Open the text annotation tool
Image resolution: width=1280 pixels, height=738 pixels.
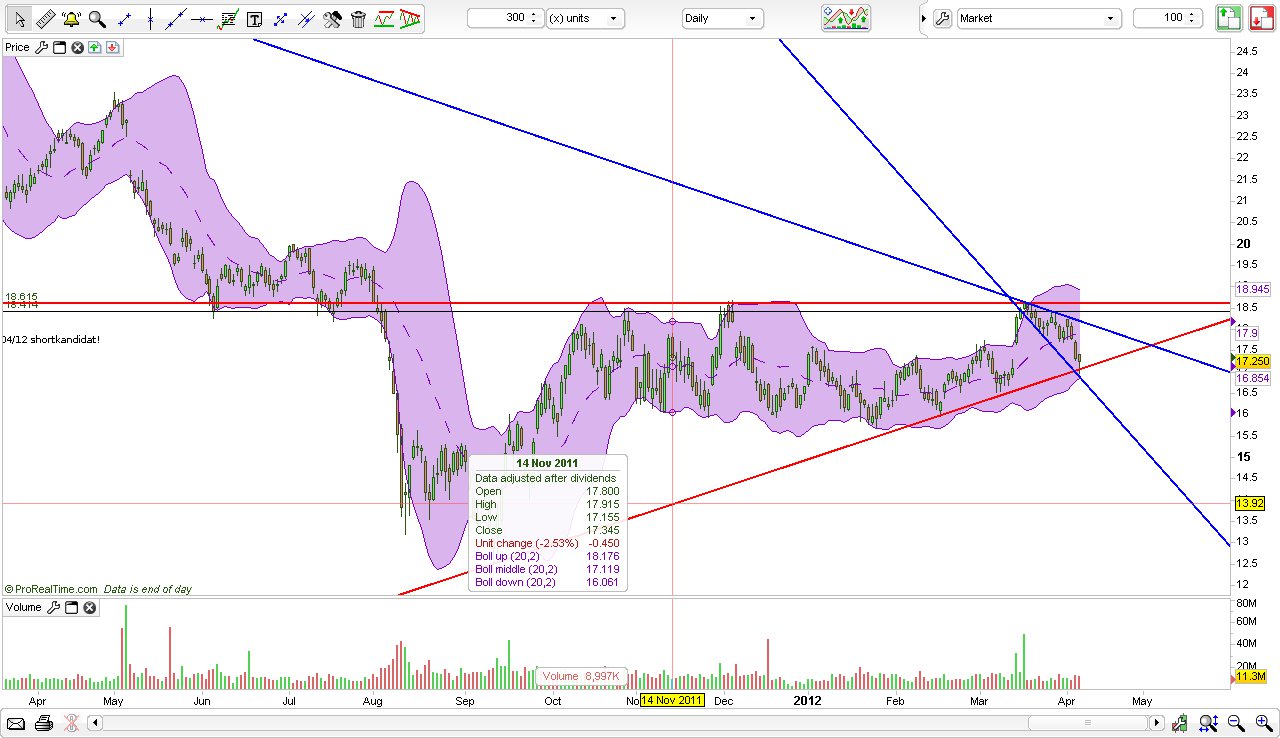[x=252, y=17]
